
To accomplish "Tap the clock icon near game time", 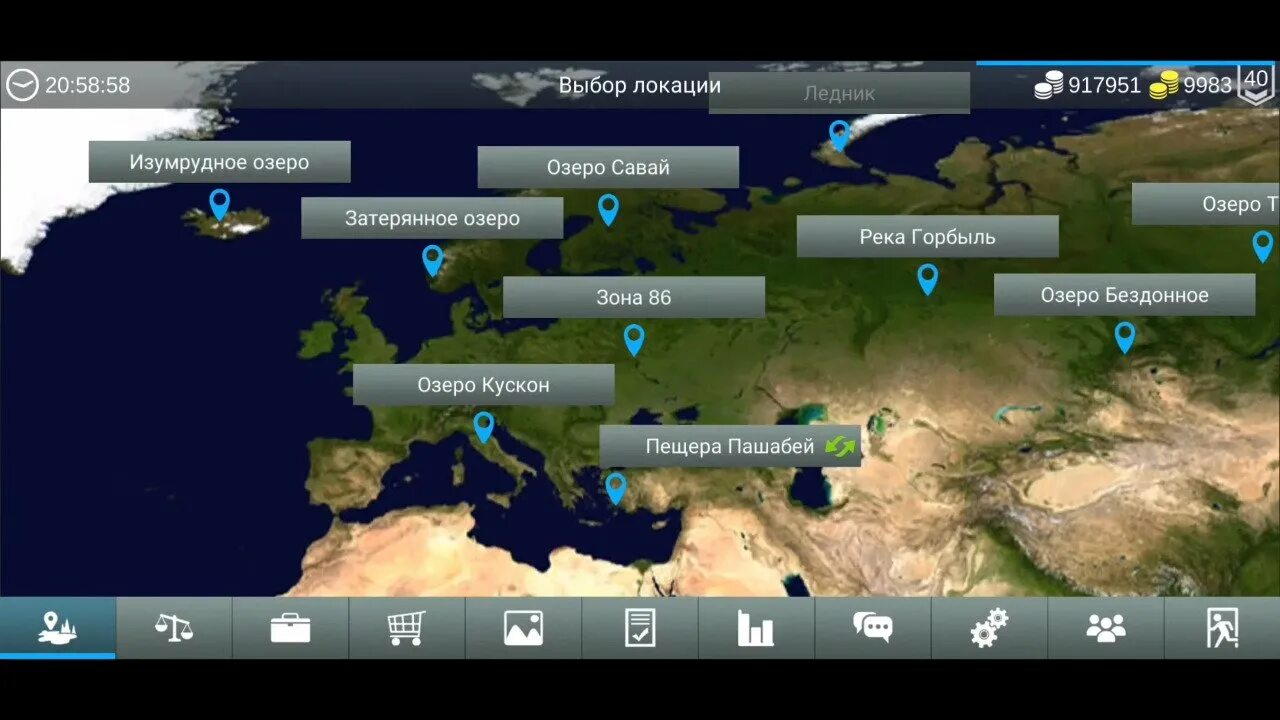I will 22,85.
